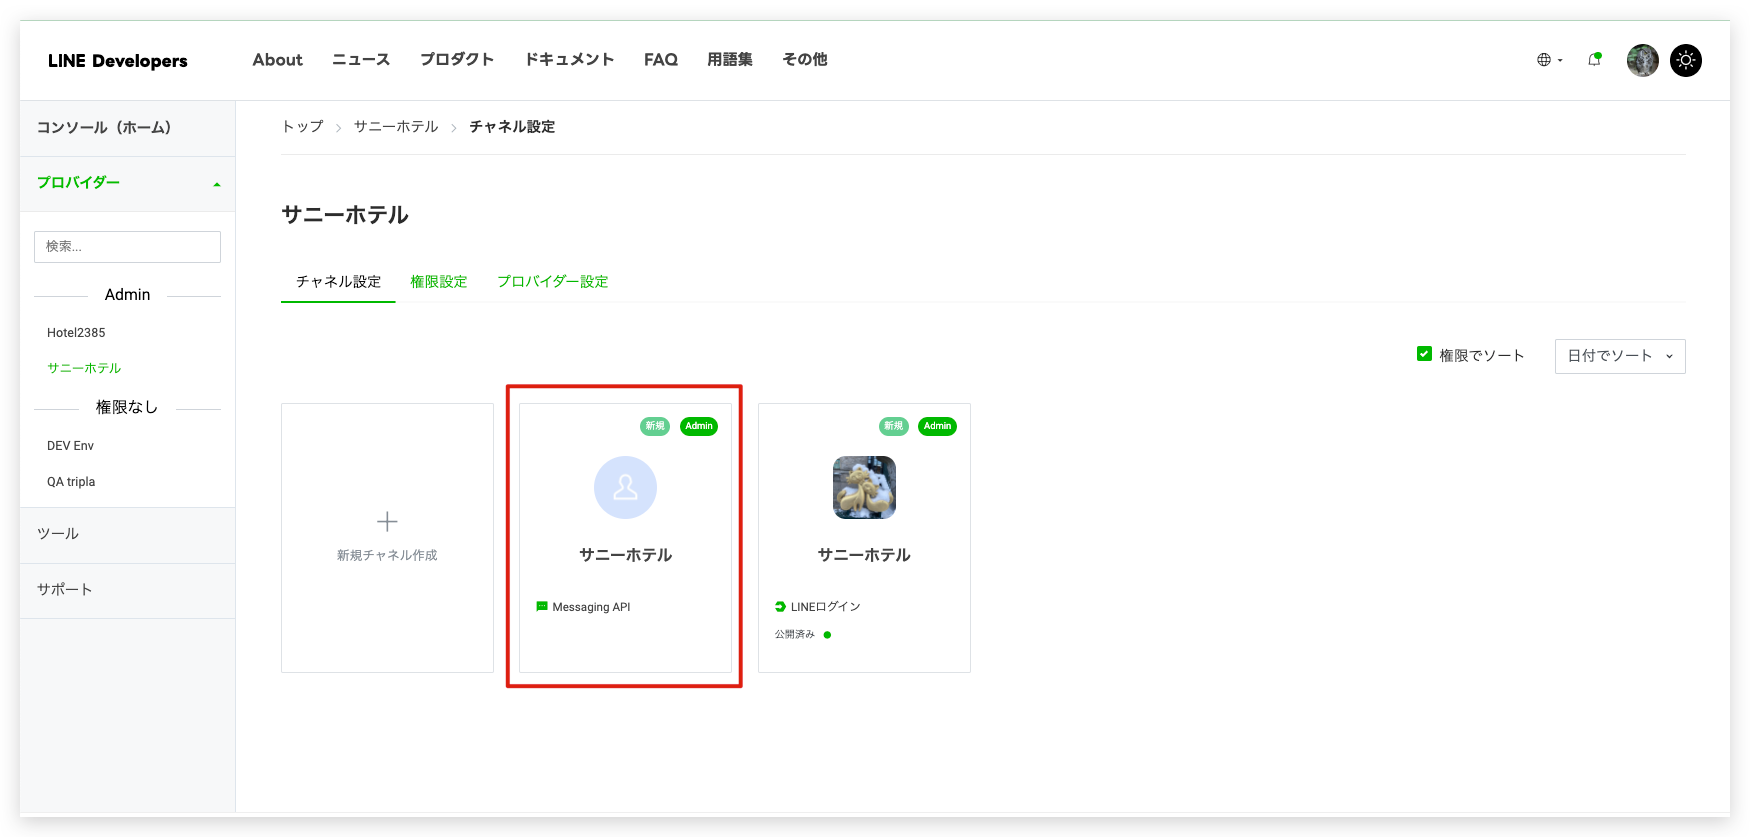The width and height of the screenshot is (1750, 837).
Task: Open the notifications bell
Action: point(1595,60)
